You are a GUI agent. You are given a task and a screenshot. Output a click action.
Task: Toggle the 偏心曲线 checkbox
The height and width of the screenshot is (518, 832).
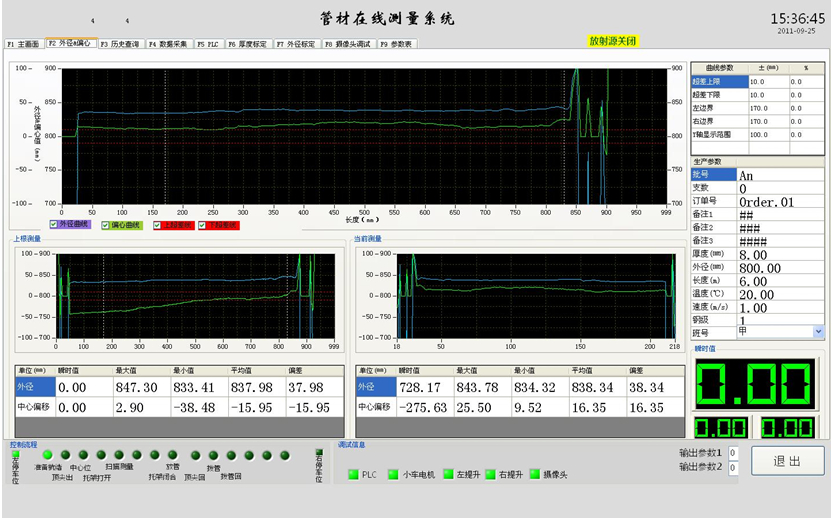pos(105,225)
